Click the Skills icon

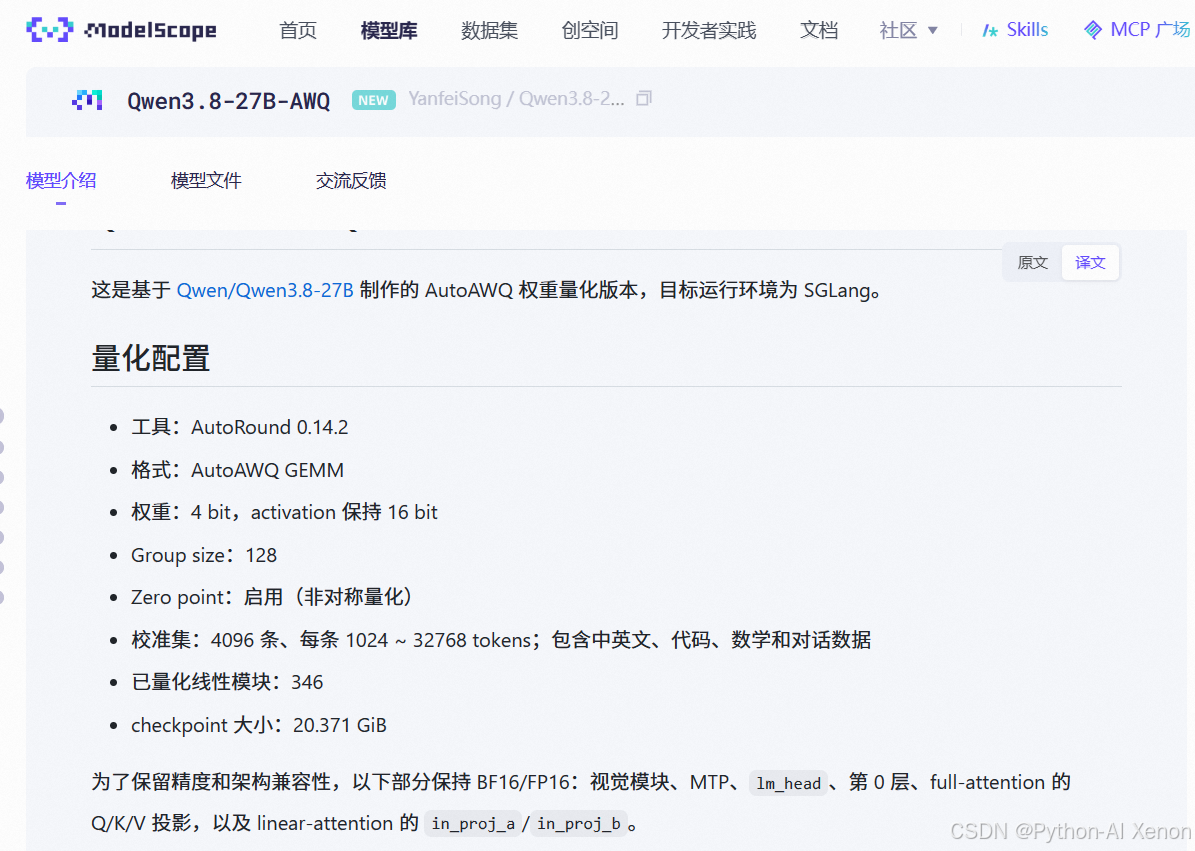(x=990, y=30)
